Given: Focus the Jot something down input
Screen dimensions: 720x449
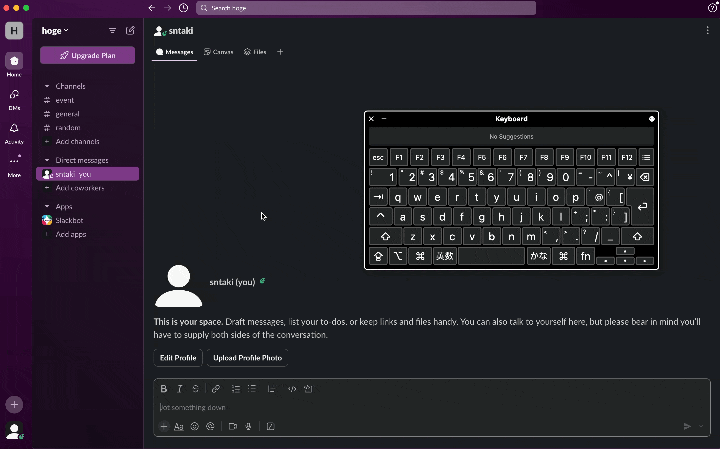Looking at the screenshot, I should coord(432,407).
